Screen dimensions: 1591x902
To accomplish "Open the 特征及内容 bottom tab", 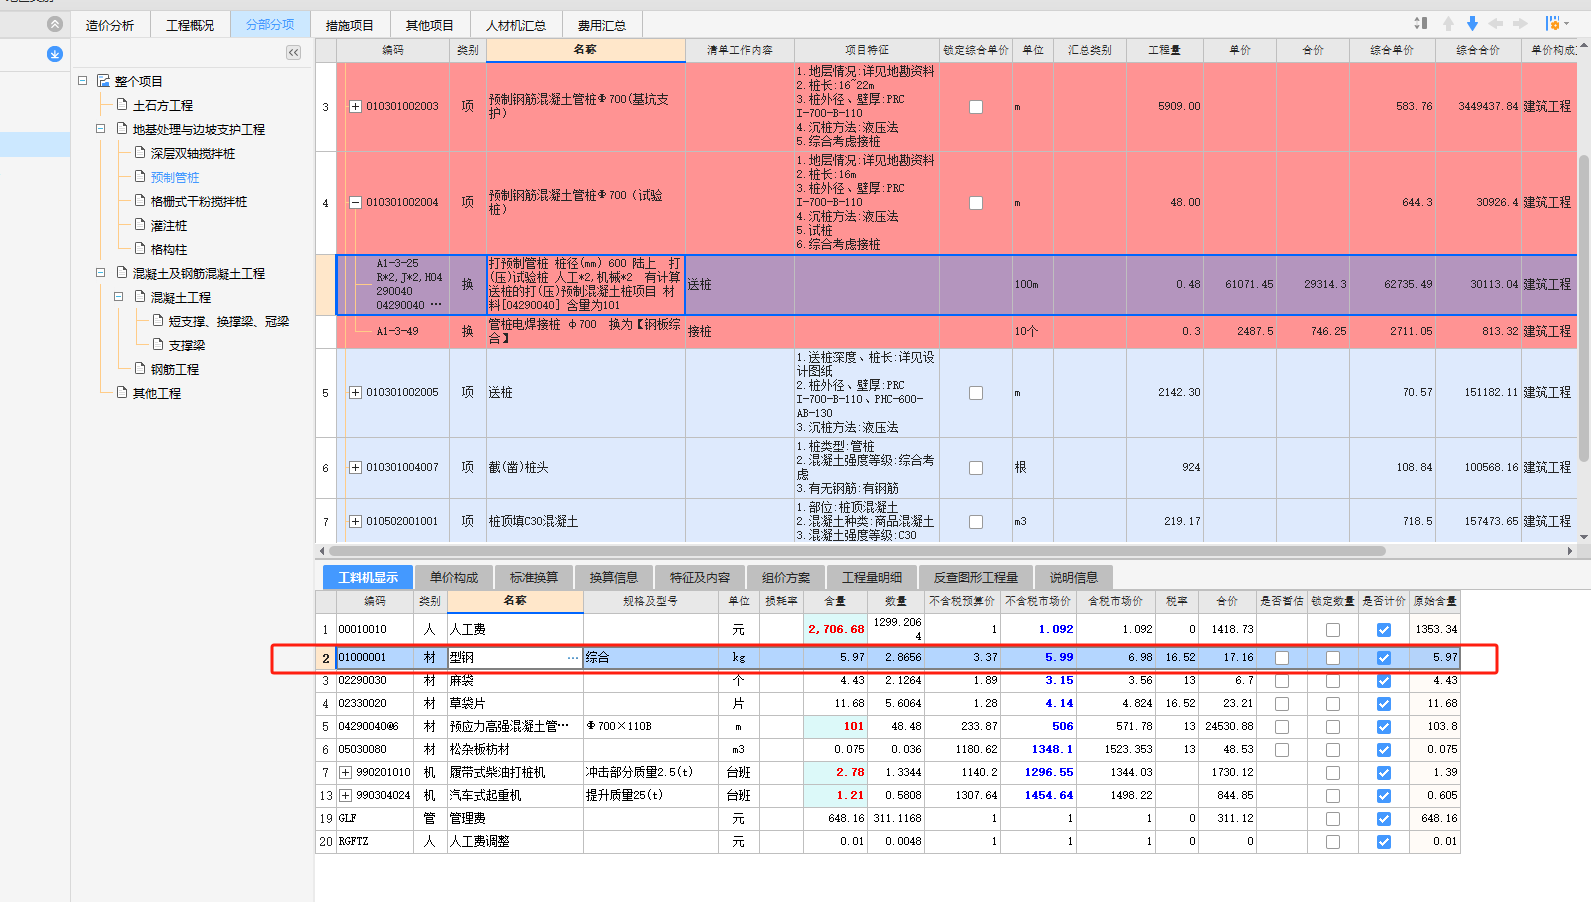I will point(700,577).
